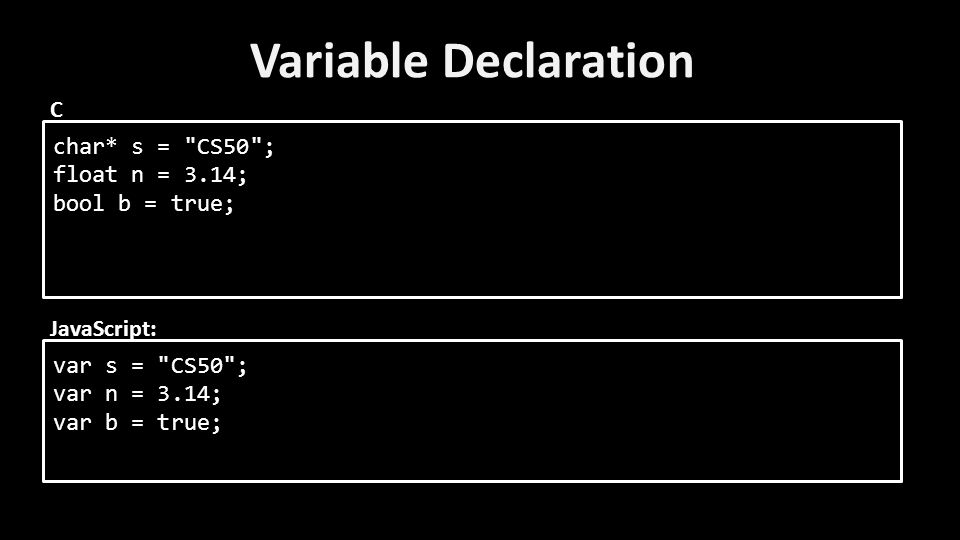
Task: Click the bool b = true; line
Action: pos(143,203)
